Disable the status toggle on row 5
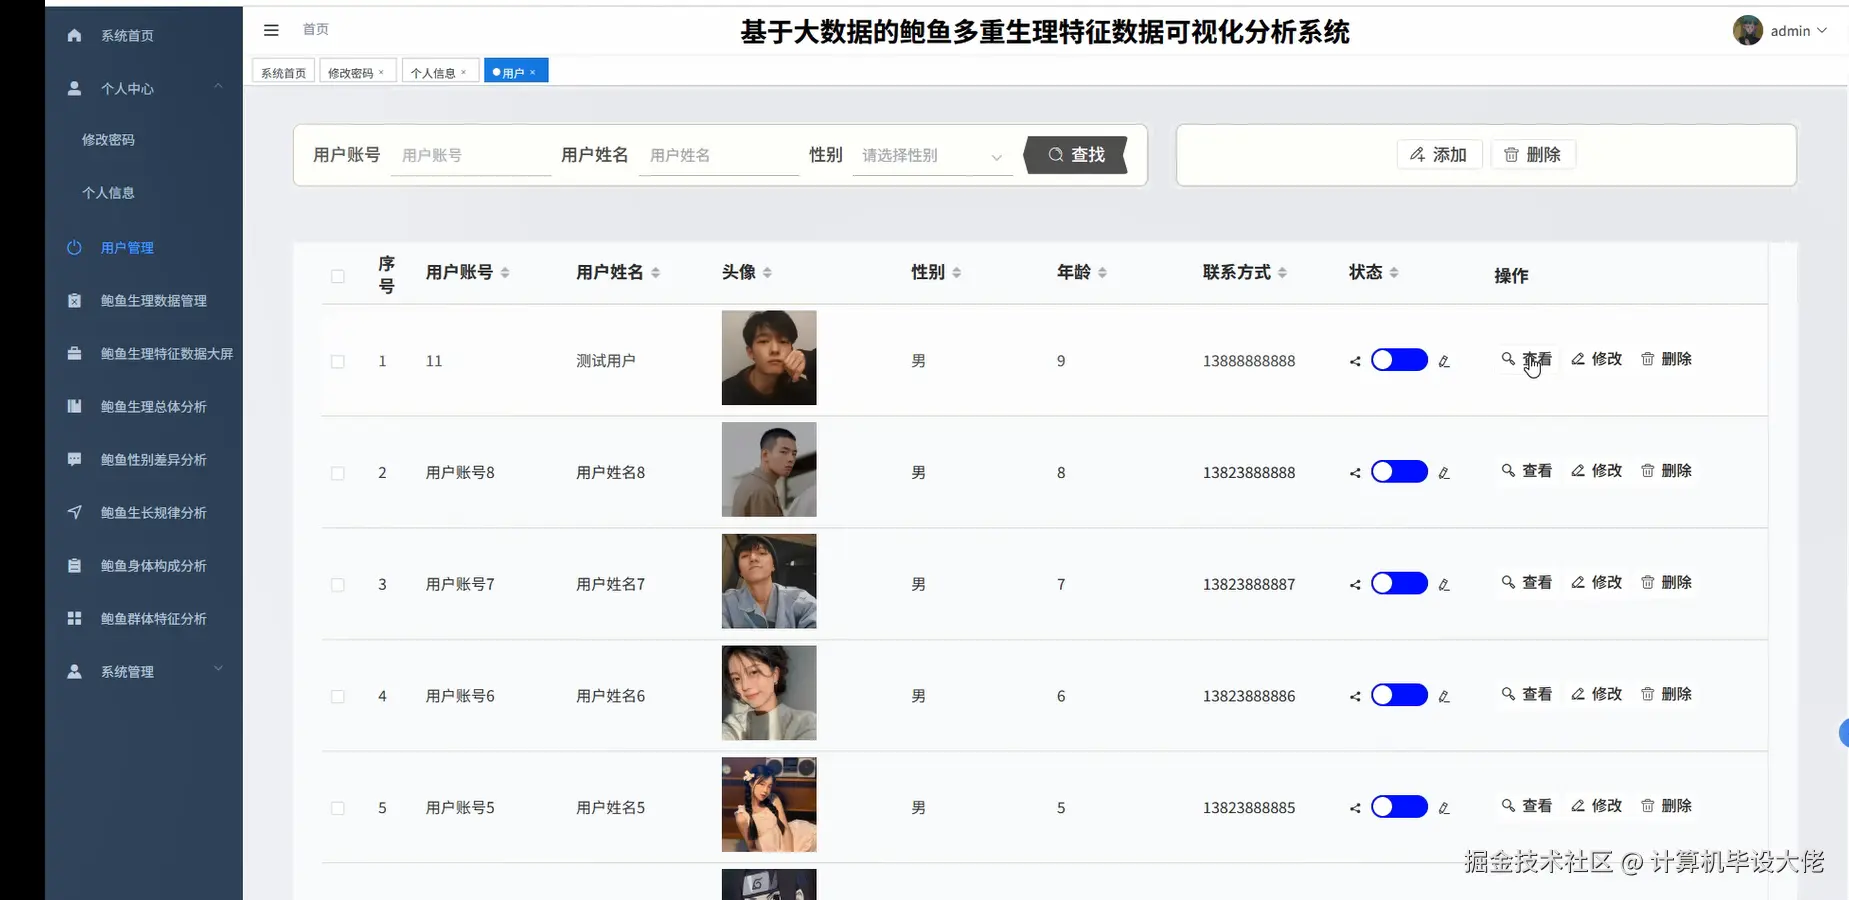 pyautogui.click(x=1398, y=807)
